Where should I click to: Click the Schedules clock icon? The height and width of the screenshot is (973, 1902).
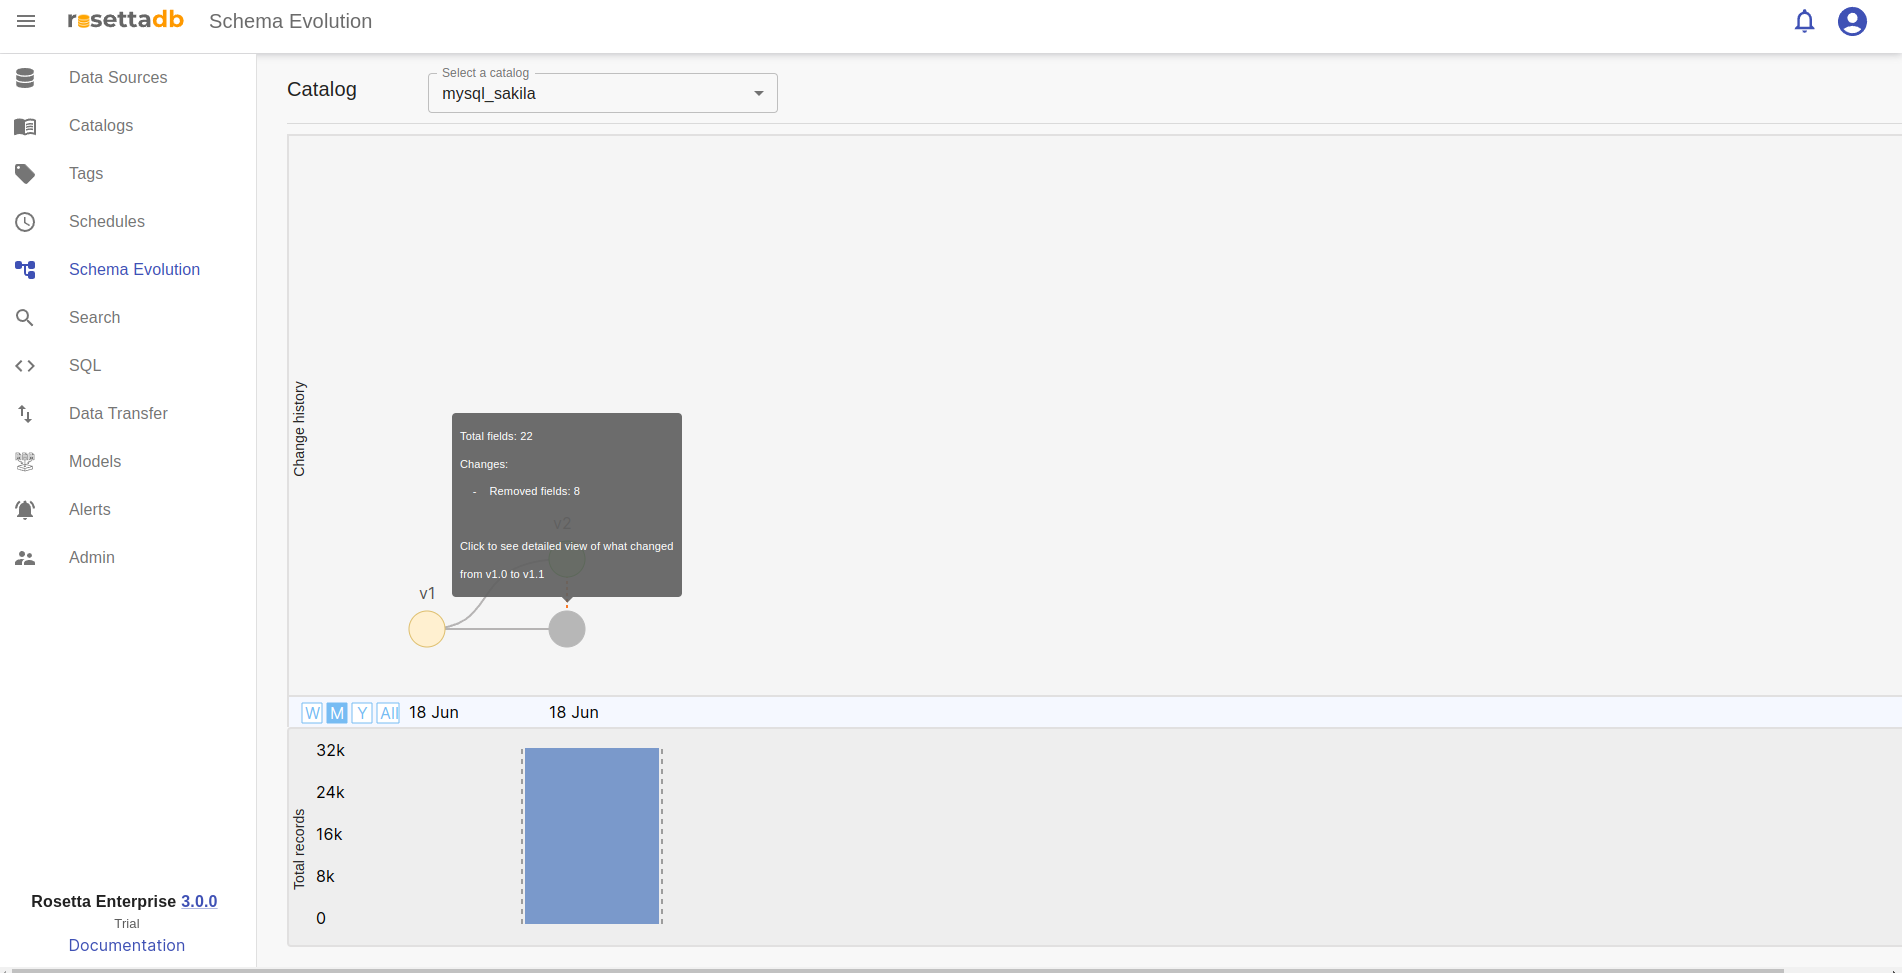[25, 222]
